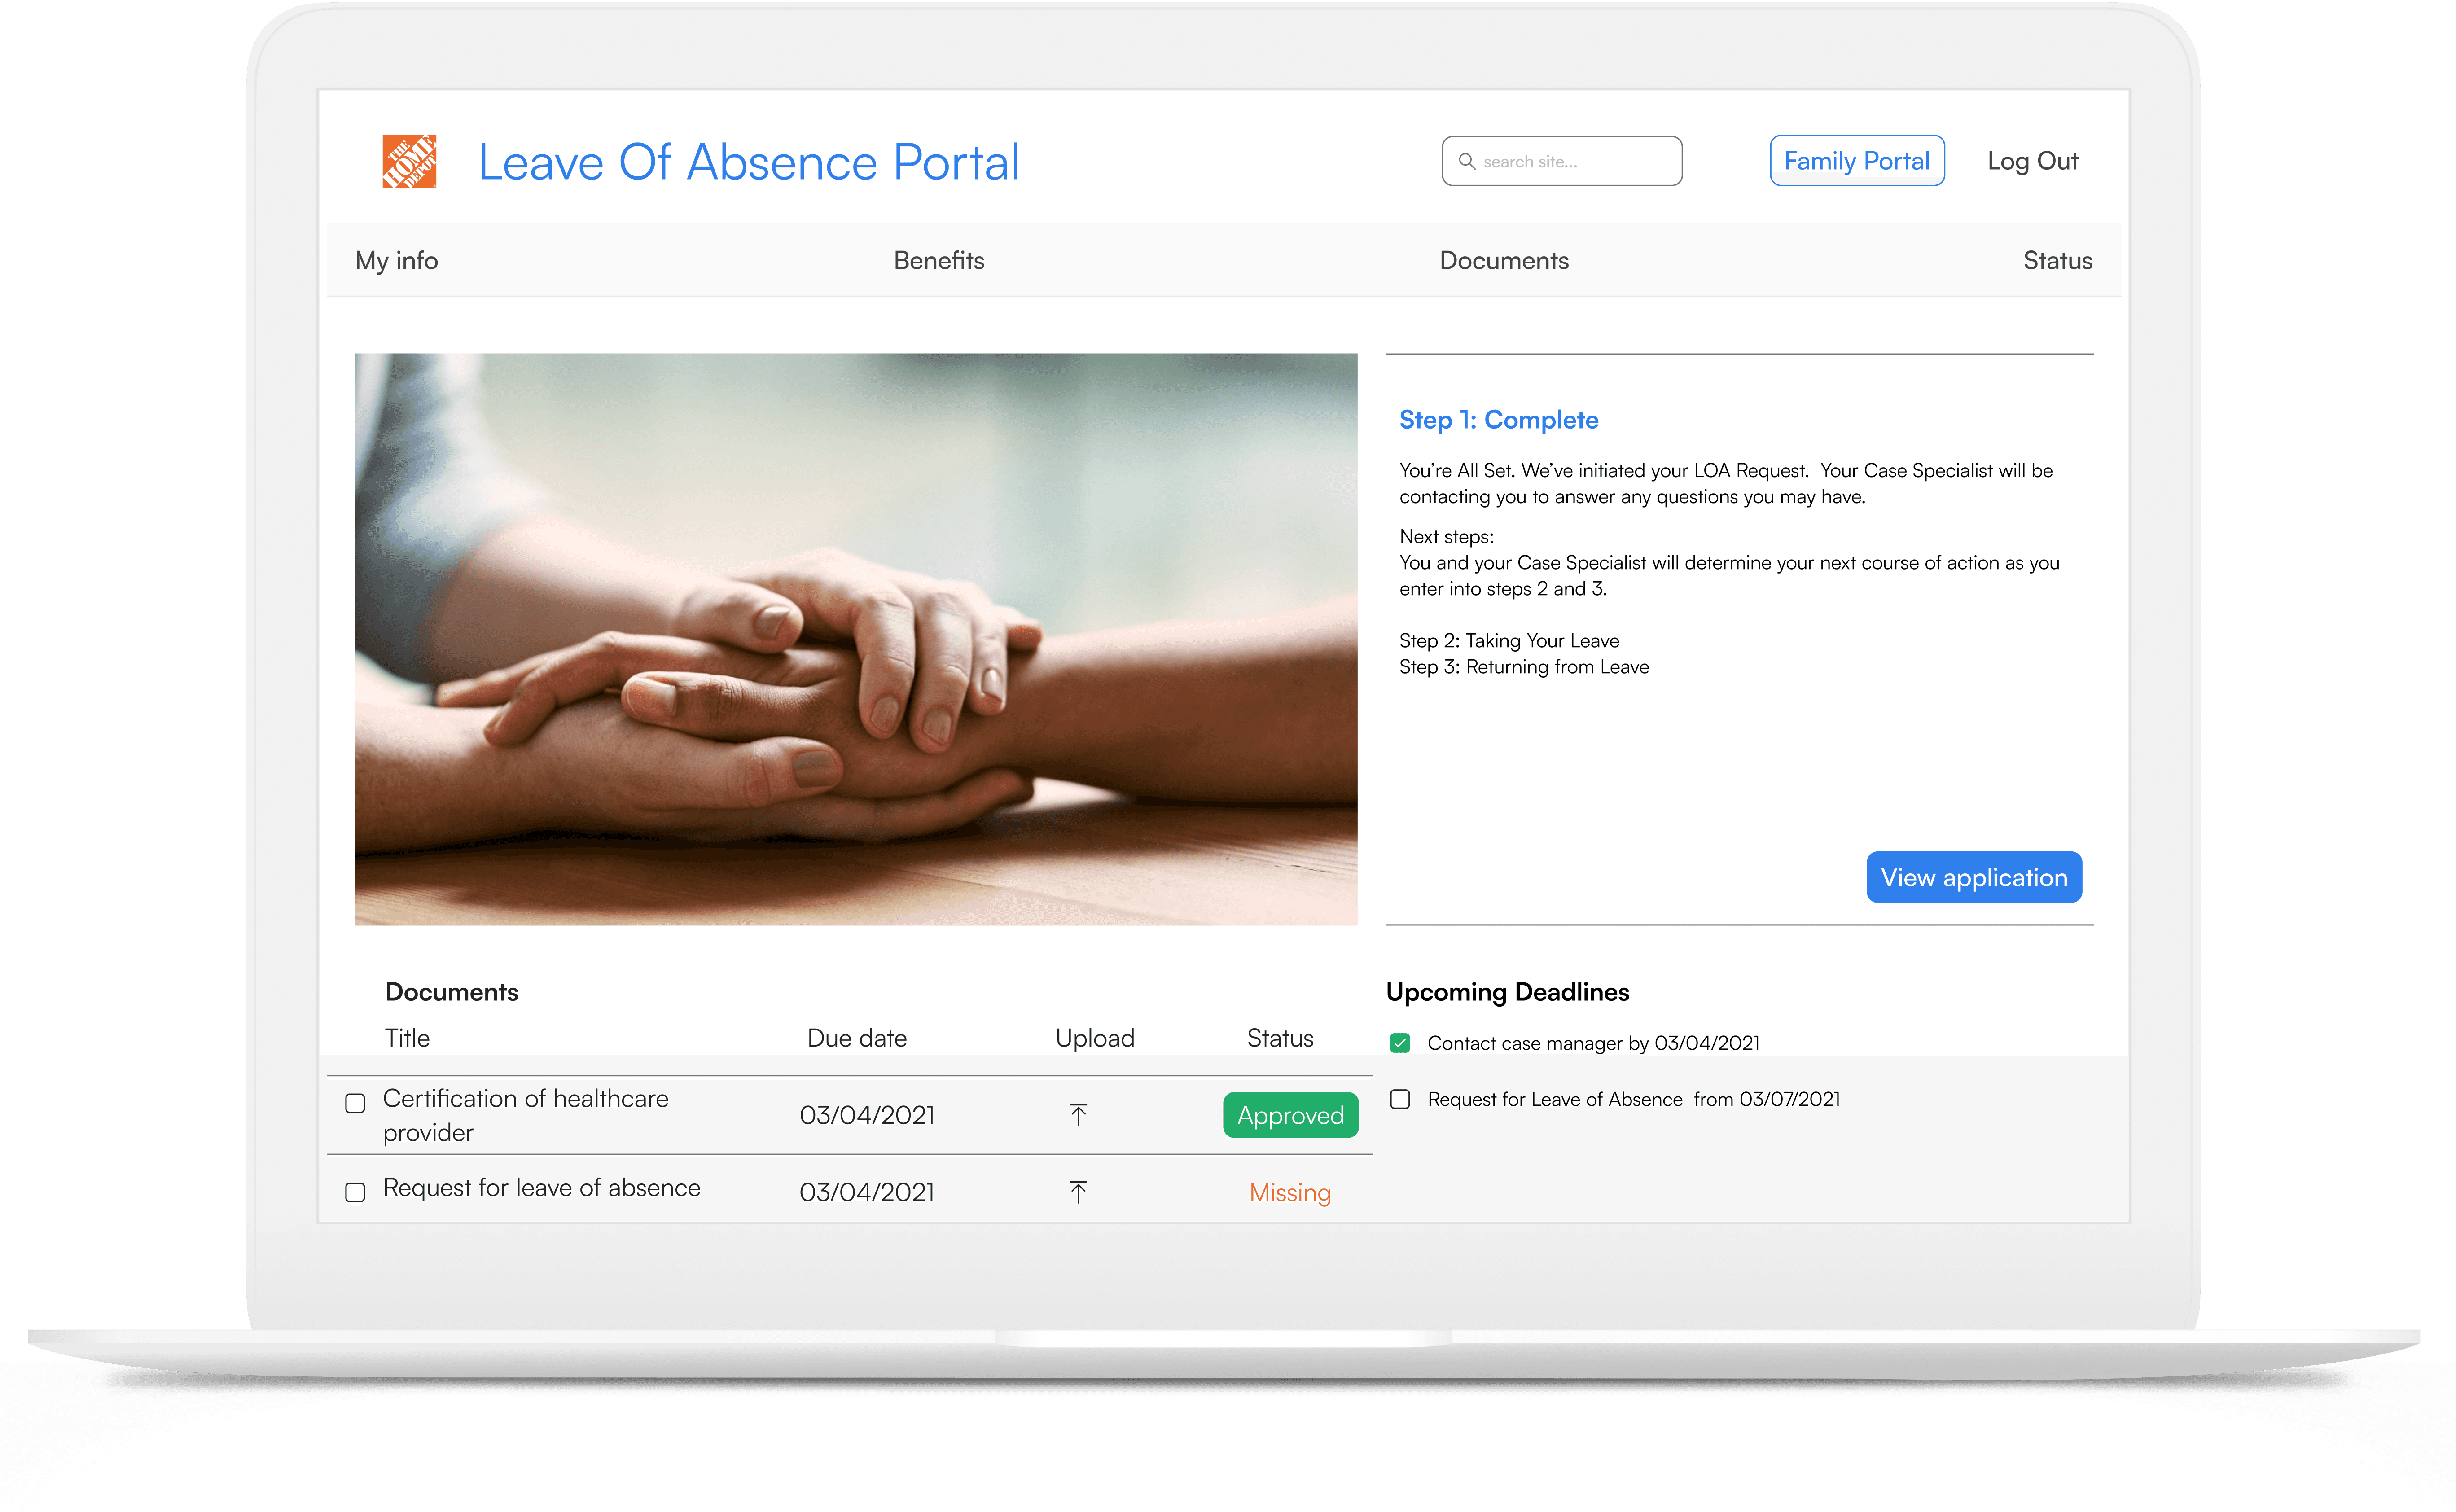Open the Status tab
The width and height of the screenshot is (2456, 1512).
coord(2057,260)
